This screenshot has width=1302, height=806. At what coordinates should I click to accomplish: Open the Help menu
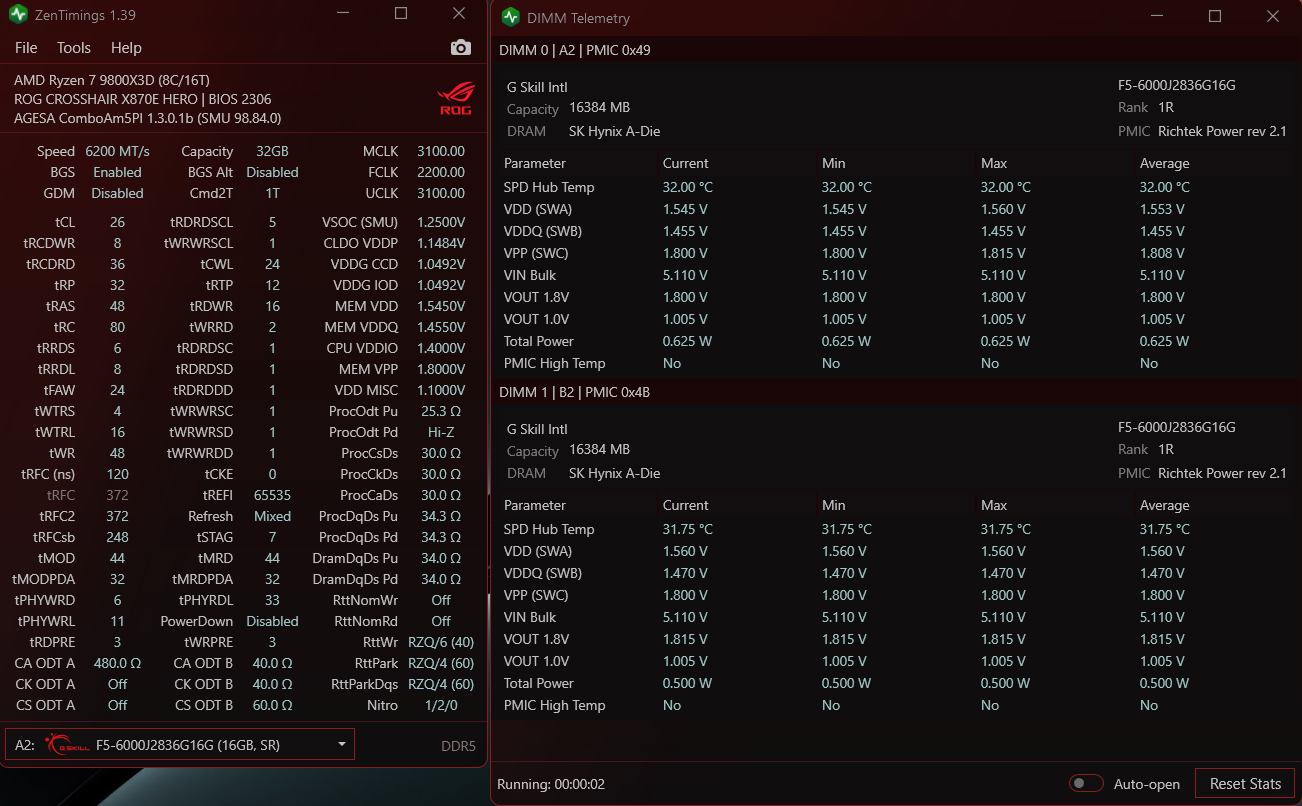coord(126,48)
